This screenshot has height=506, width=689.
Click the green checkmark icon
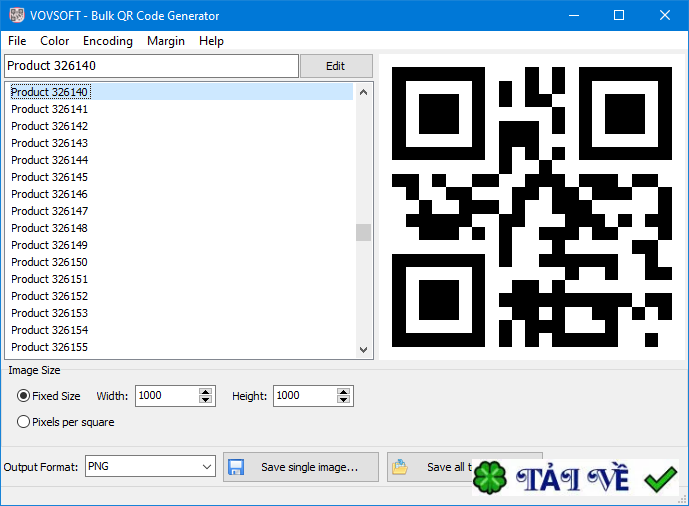(x=660, y=480)
